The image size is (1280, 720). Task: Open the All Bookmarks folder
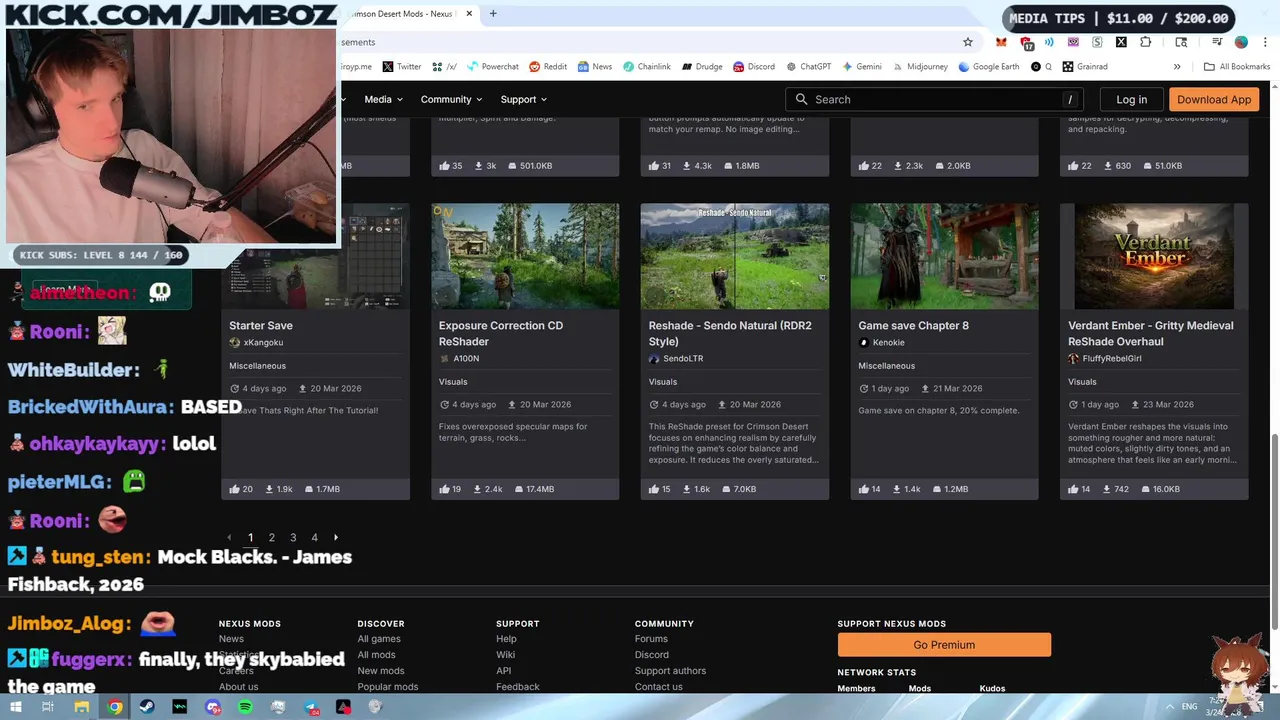(x=1237, y=67)
